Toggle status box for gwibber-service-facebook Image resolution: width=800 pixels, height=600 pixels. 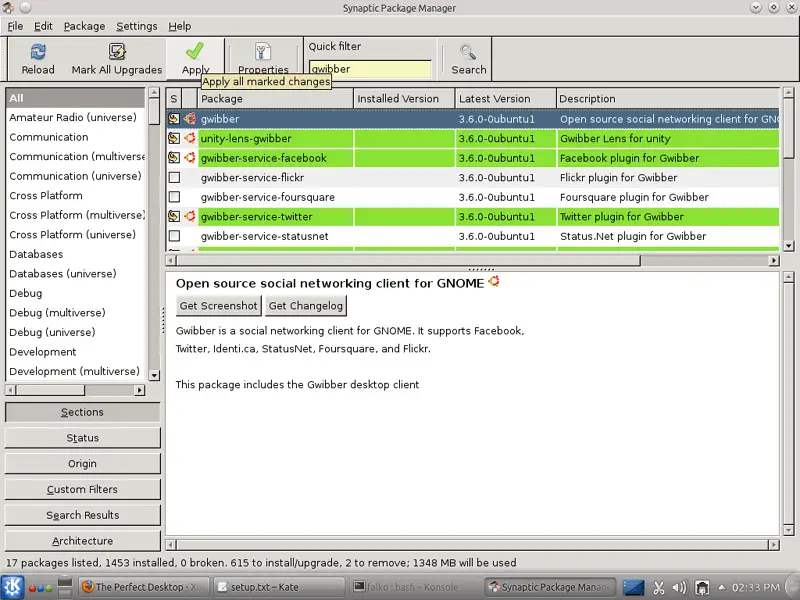click(174, 158)
